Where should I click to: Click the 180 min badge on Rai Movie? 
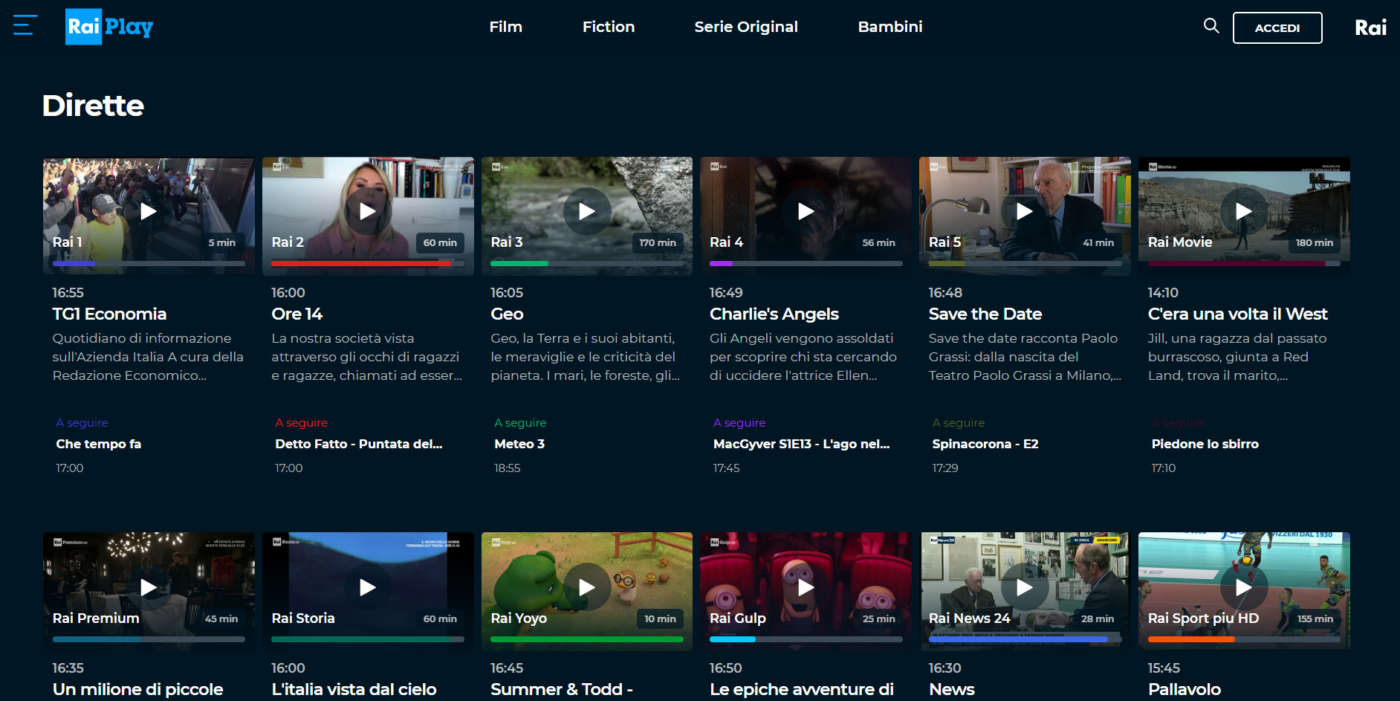[1315, 242]
